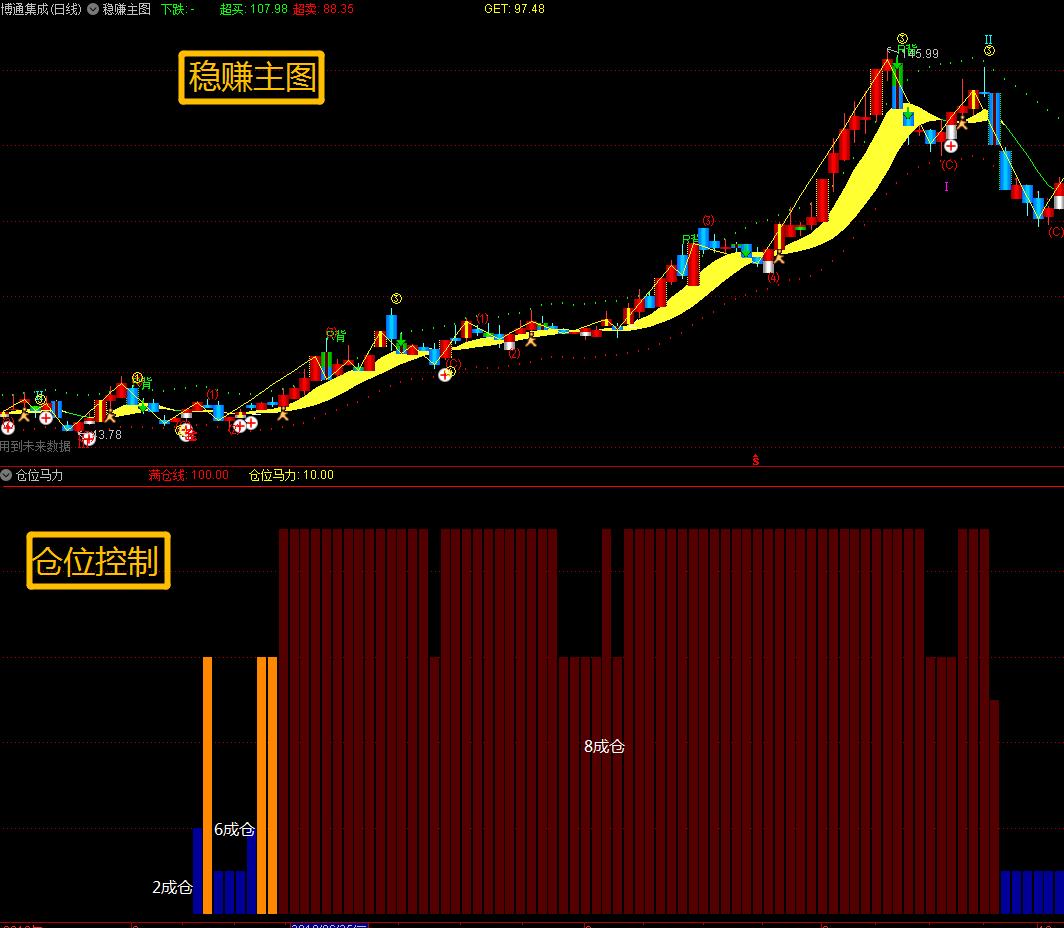Image resolution: width=1064 pixels, height=928 pixels.
Task: Click the magenta I wave marker
Action: click(x=947, y=186)
